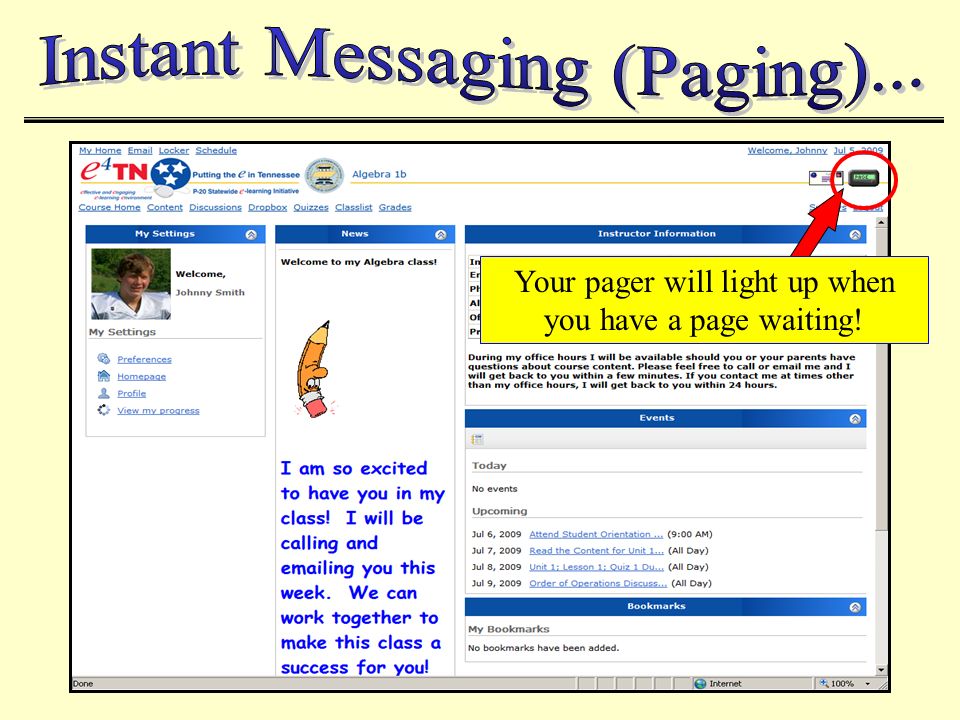Click the Internet zone globe icon in the status bar

(x=700, y=683)
